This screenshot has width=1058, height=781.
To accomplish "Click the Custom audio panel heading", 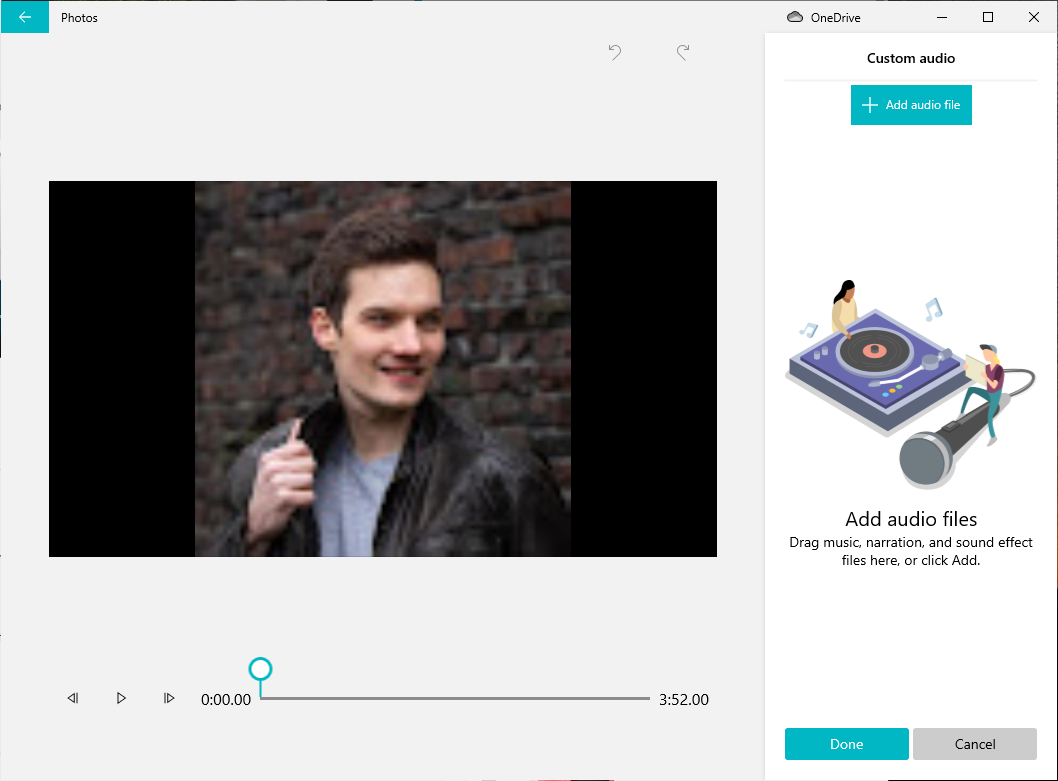I will [x=910, y=58].
